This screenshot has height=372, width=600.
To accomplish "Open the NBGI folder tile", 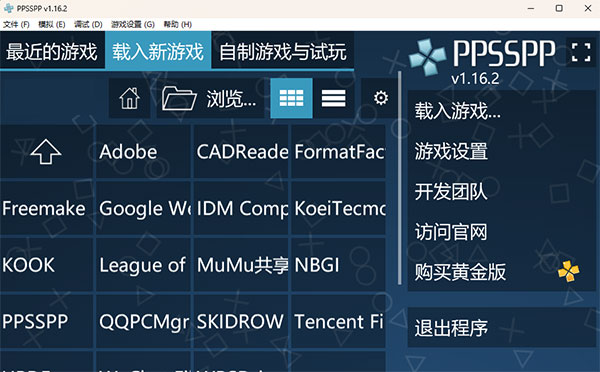I will pyautogui.click(x=339, y=265).
